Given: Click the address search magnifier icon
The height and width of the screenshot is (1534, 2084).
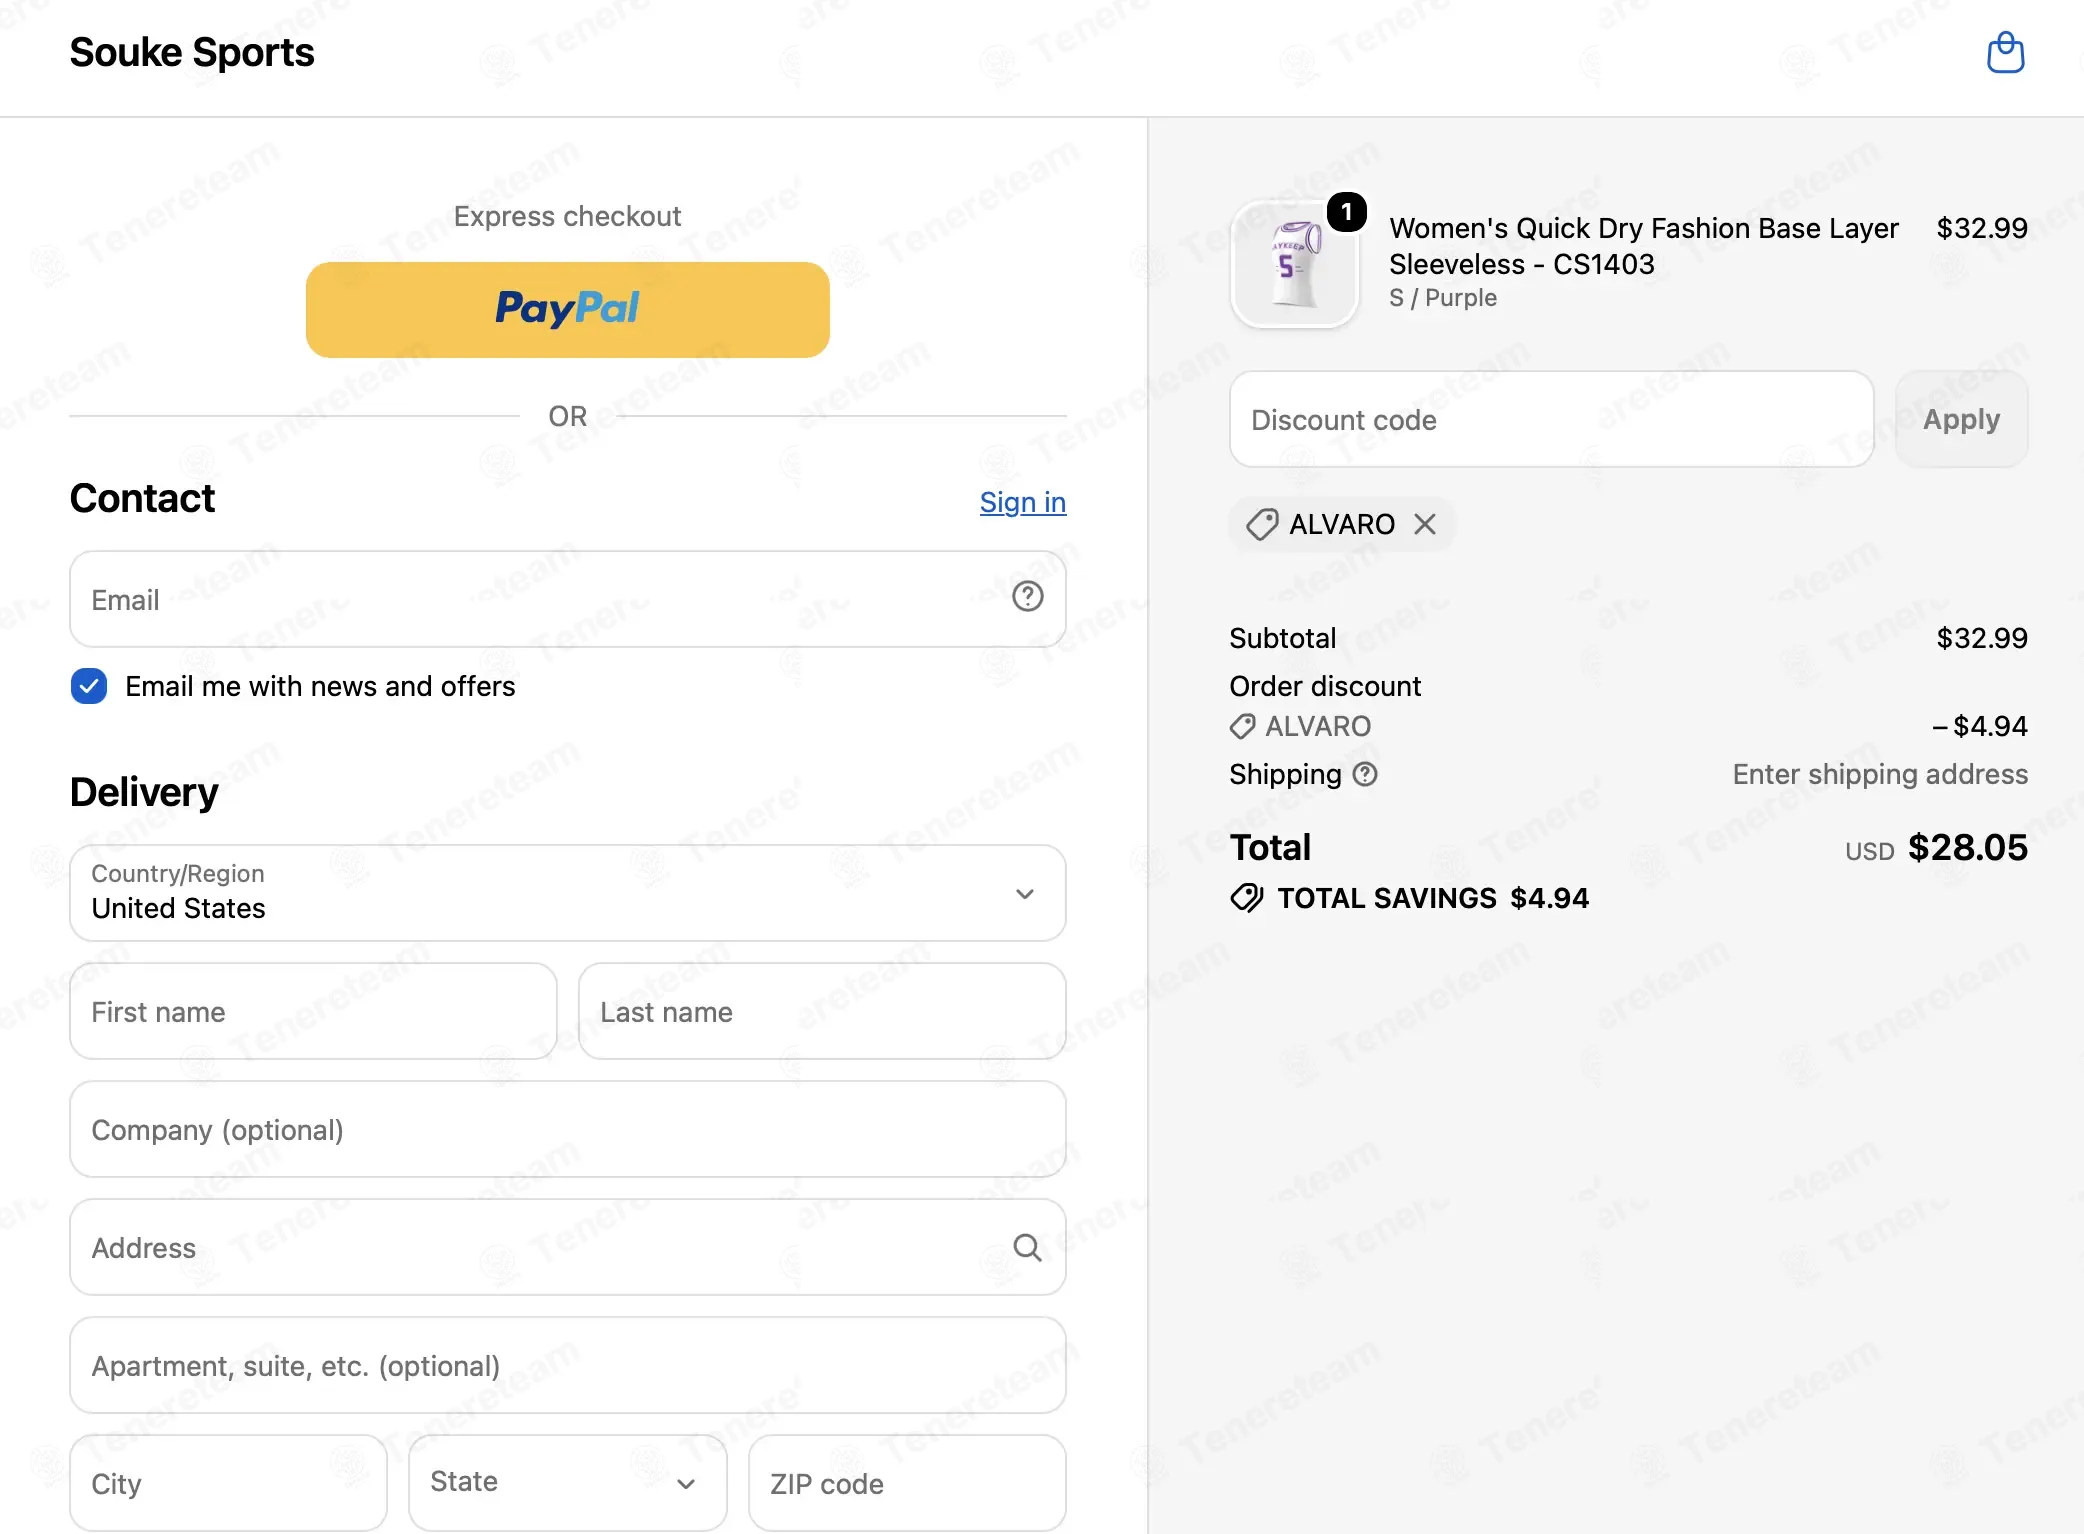Looking at the screenshot, I should click(x=1027, y=1247).
